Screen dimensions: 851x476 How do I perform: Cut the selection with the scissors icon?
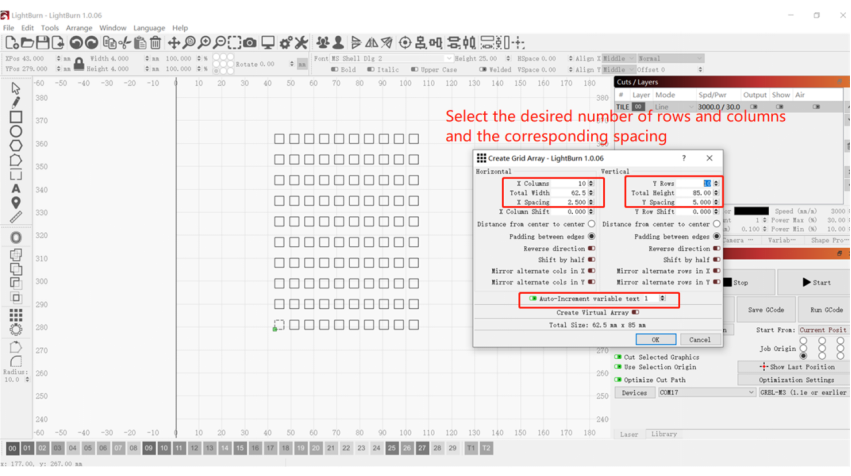125,43
